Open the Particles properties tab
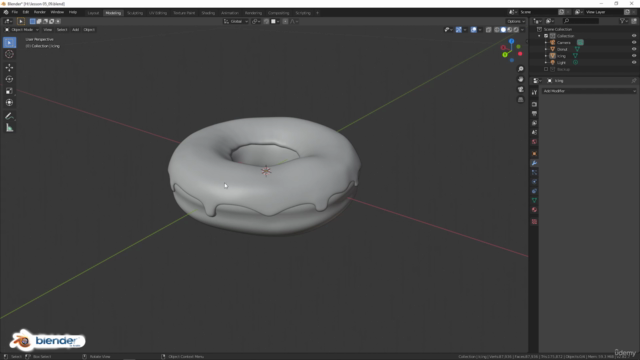This screenshot has width=640, height=360. point(534,173)
